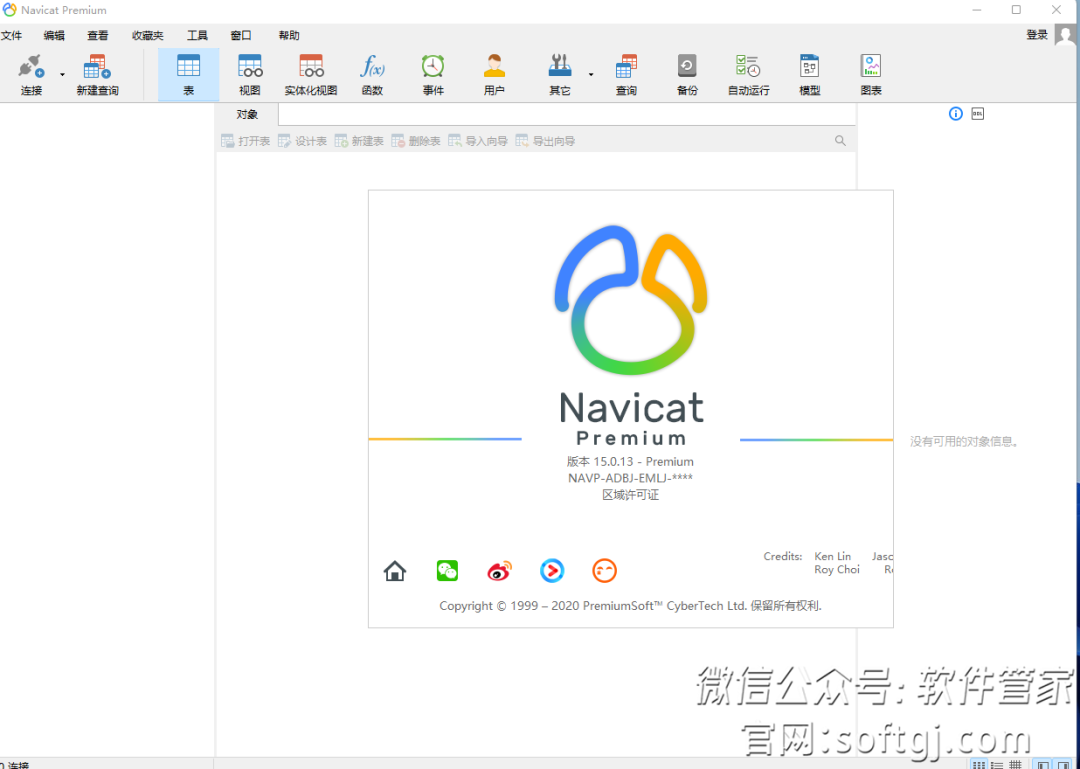Open the Event (事件) clock icon
This screenshot has width=1080, height=769.
click(433, 66)
